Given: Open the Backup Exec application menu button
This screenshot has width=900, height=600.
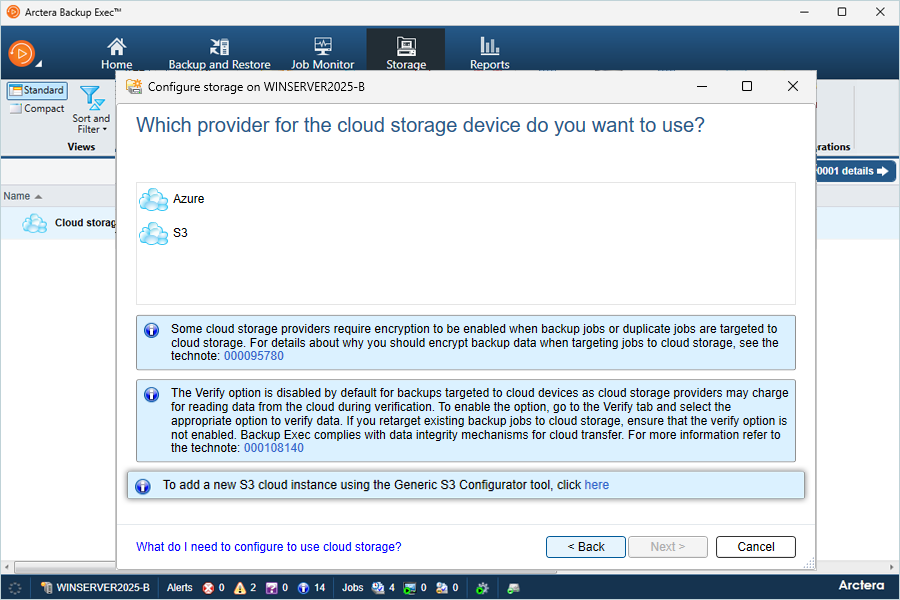Looking at the screenshot, I should tap(22, 53).
